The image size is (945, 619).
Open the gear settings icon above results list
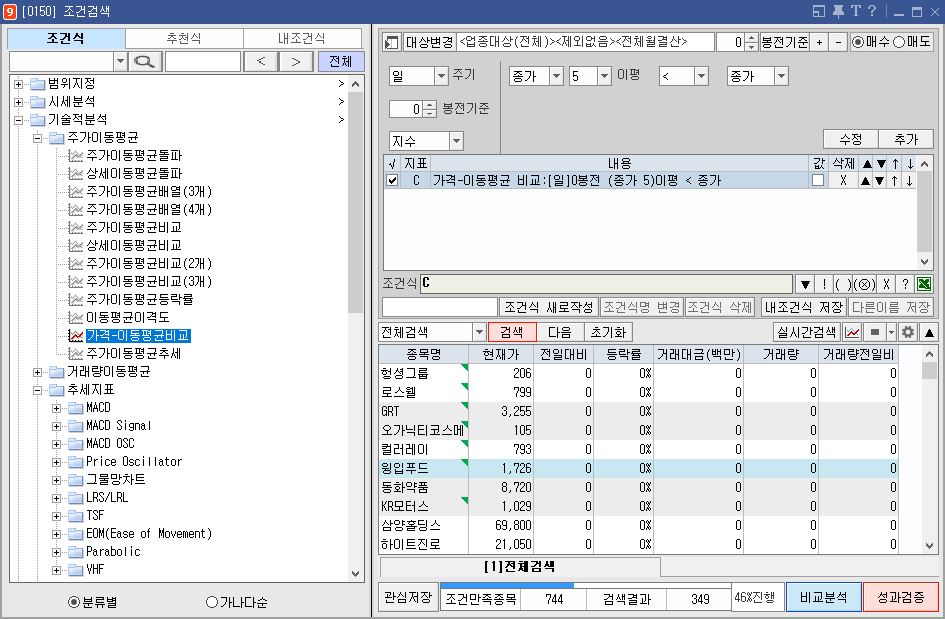pos(908,333)
